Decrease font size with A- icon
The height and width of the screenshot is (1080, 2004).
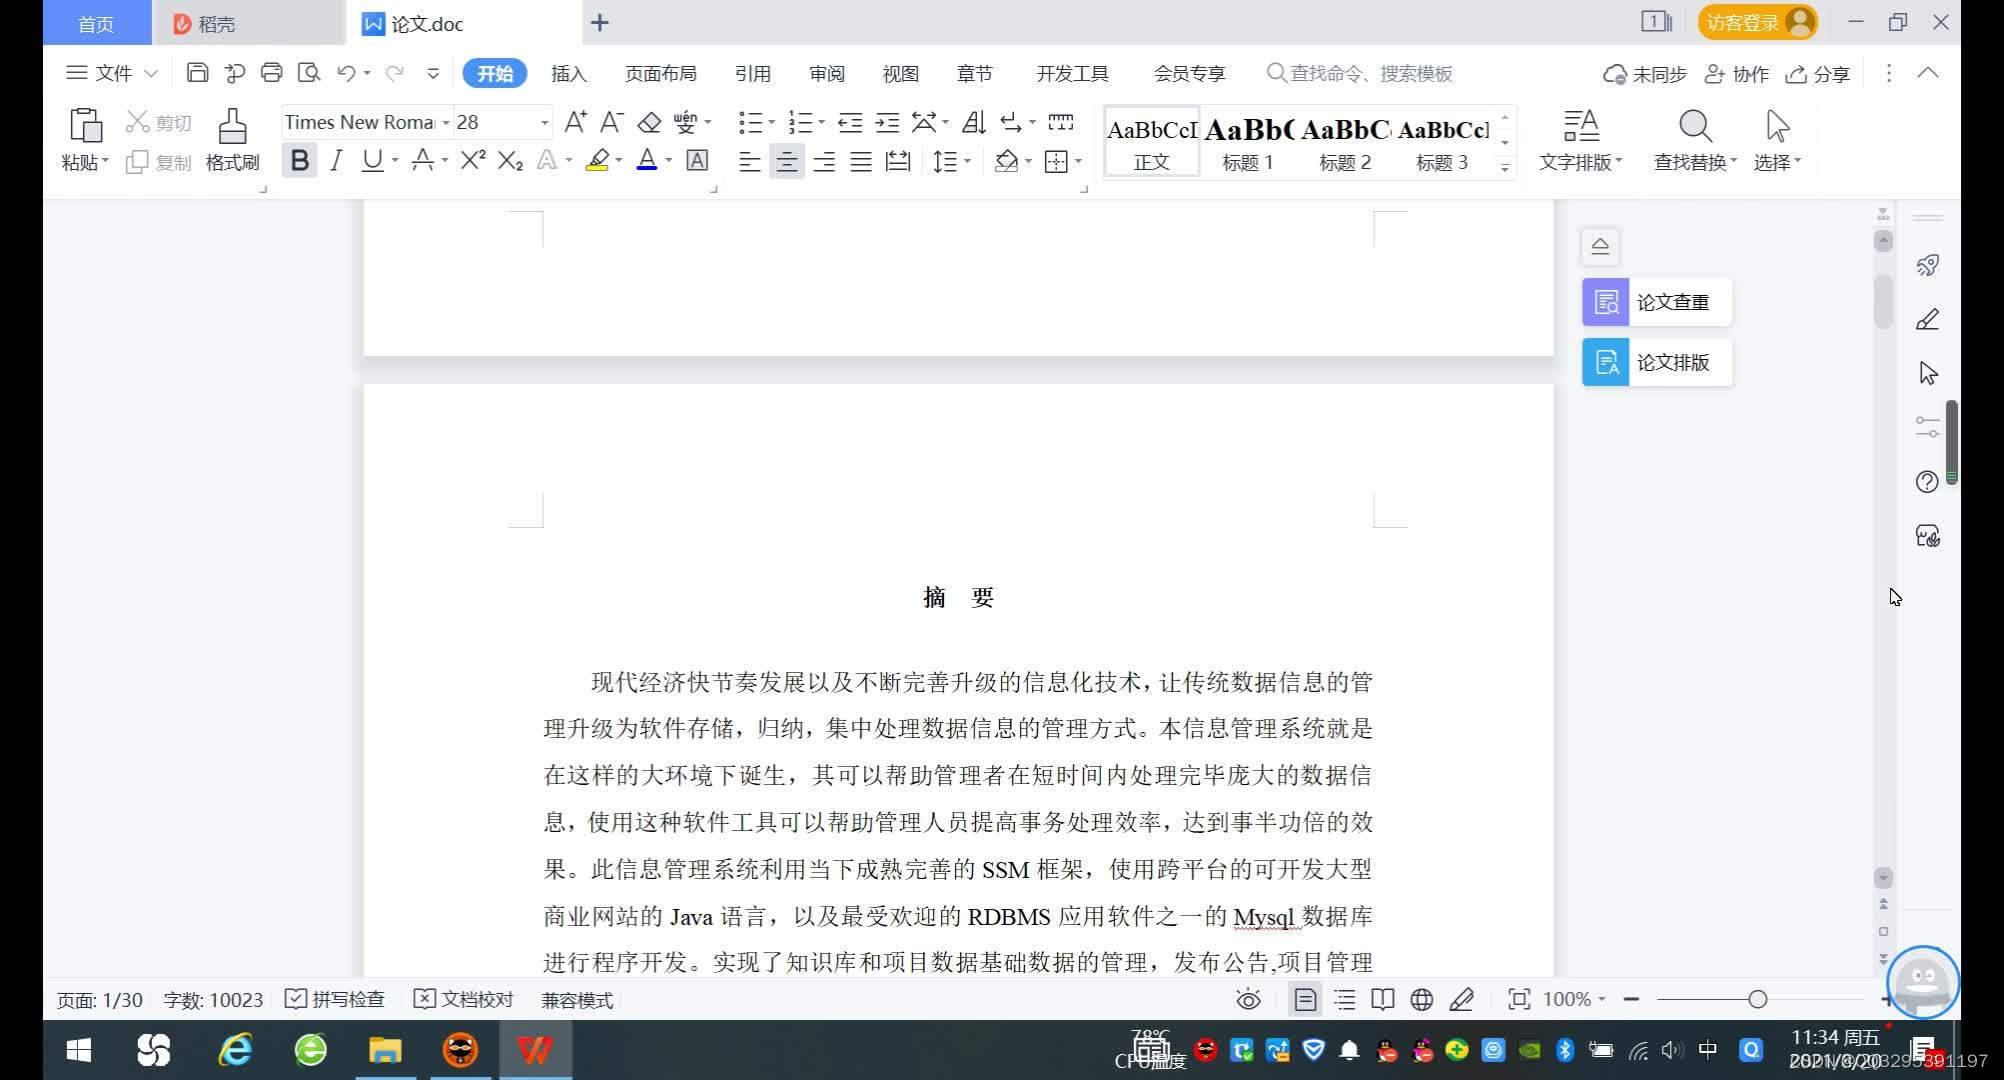611,122
